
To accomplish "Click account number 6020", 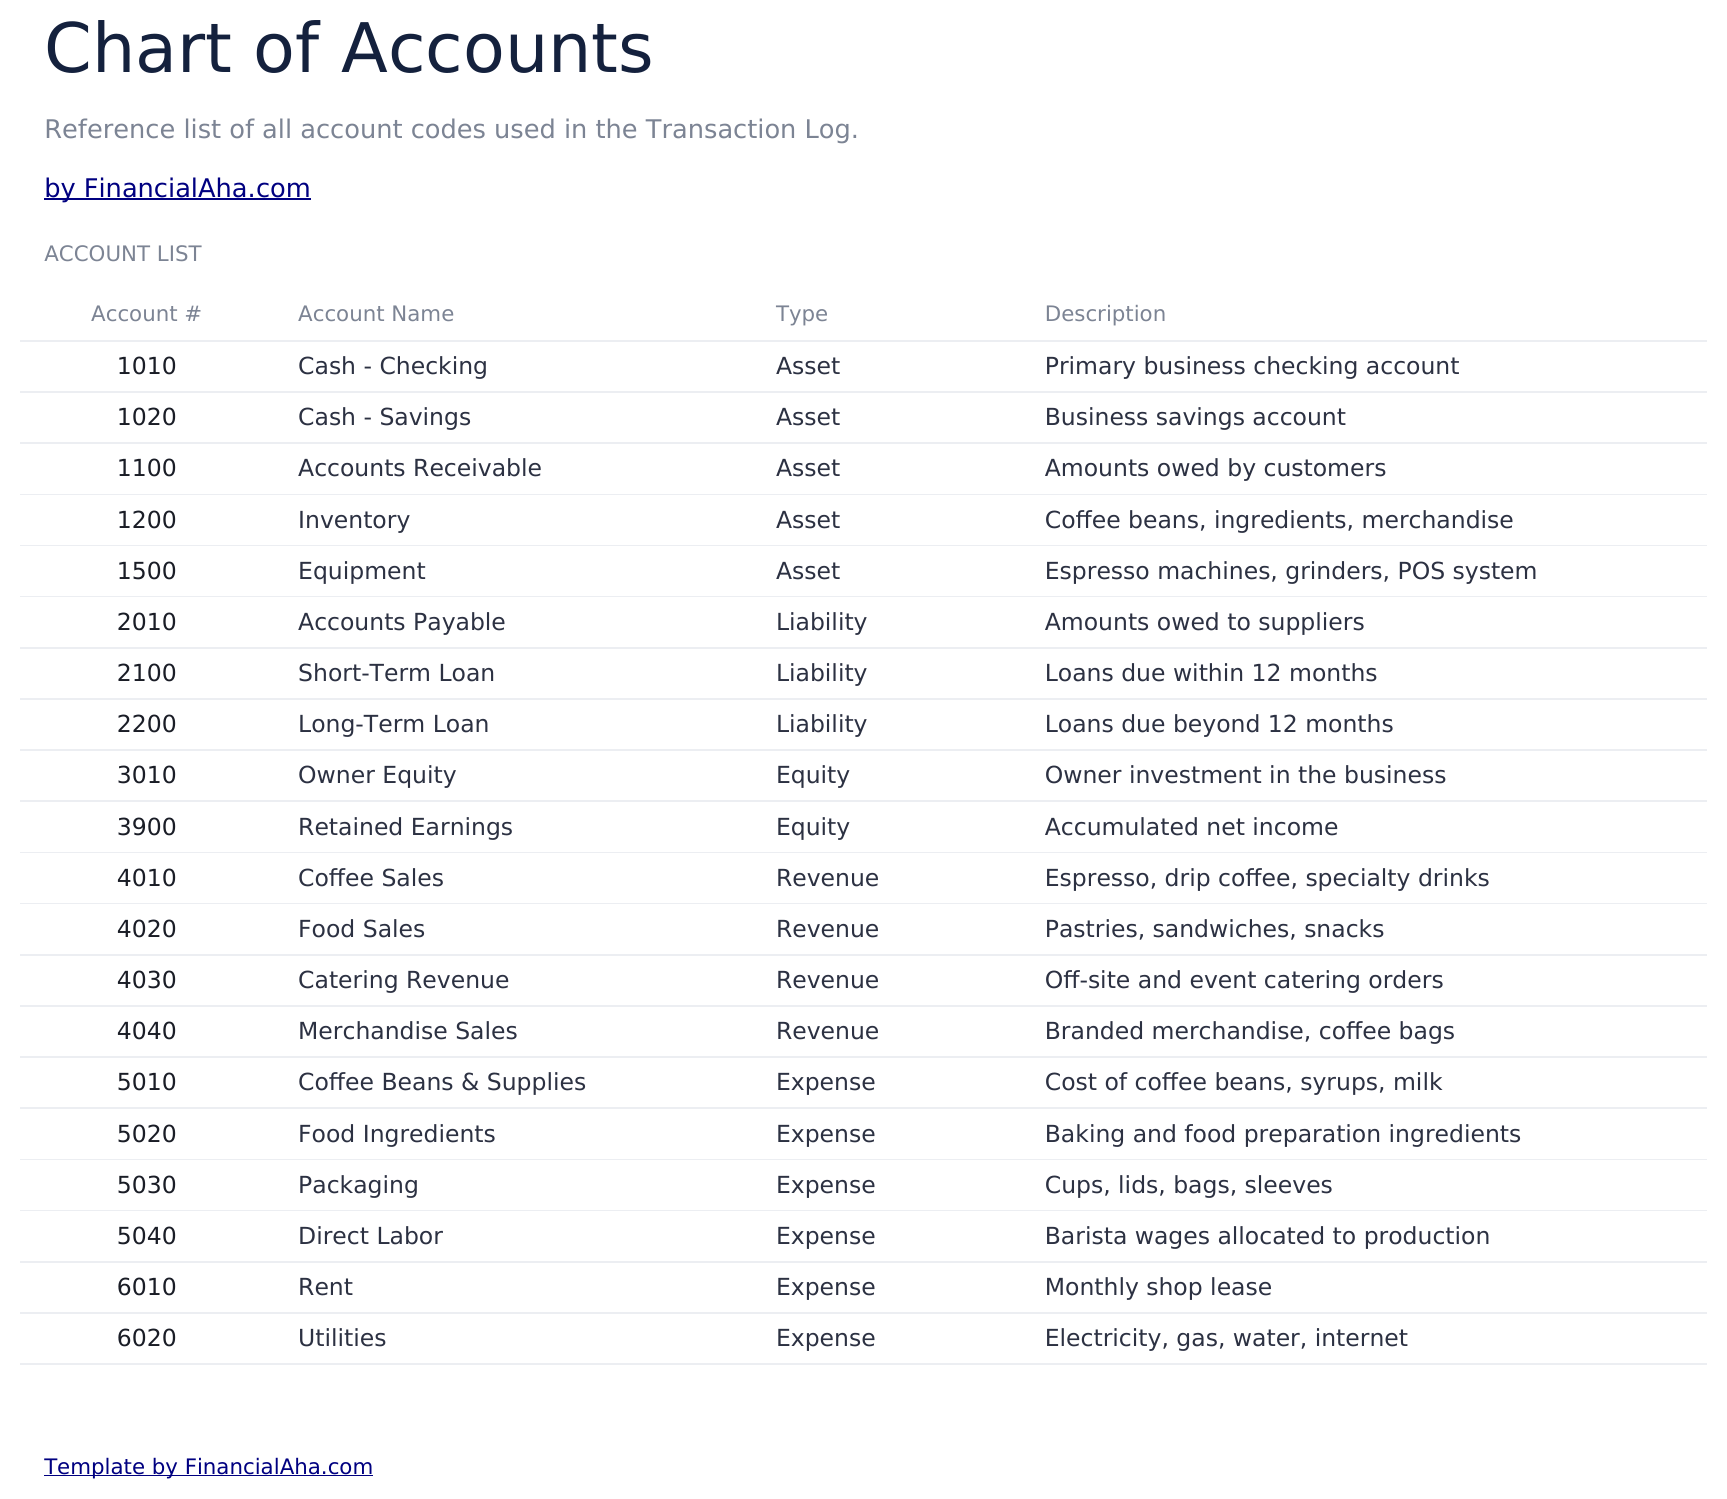I will click(147, 1338).
